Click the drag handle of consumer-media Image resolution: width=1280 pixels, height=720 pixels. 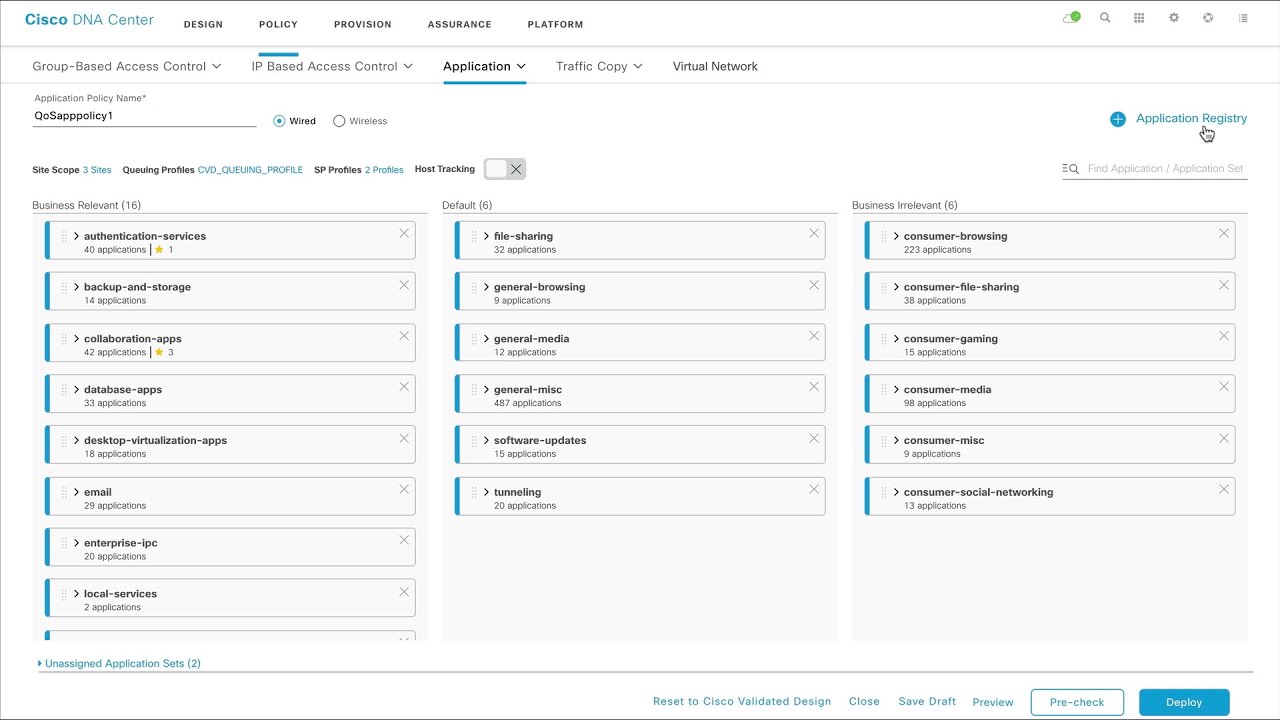pos(884,390)
